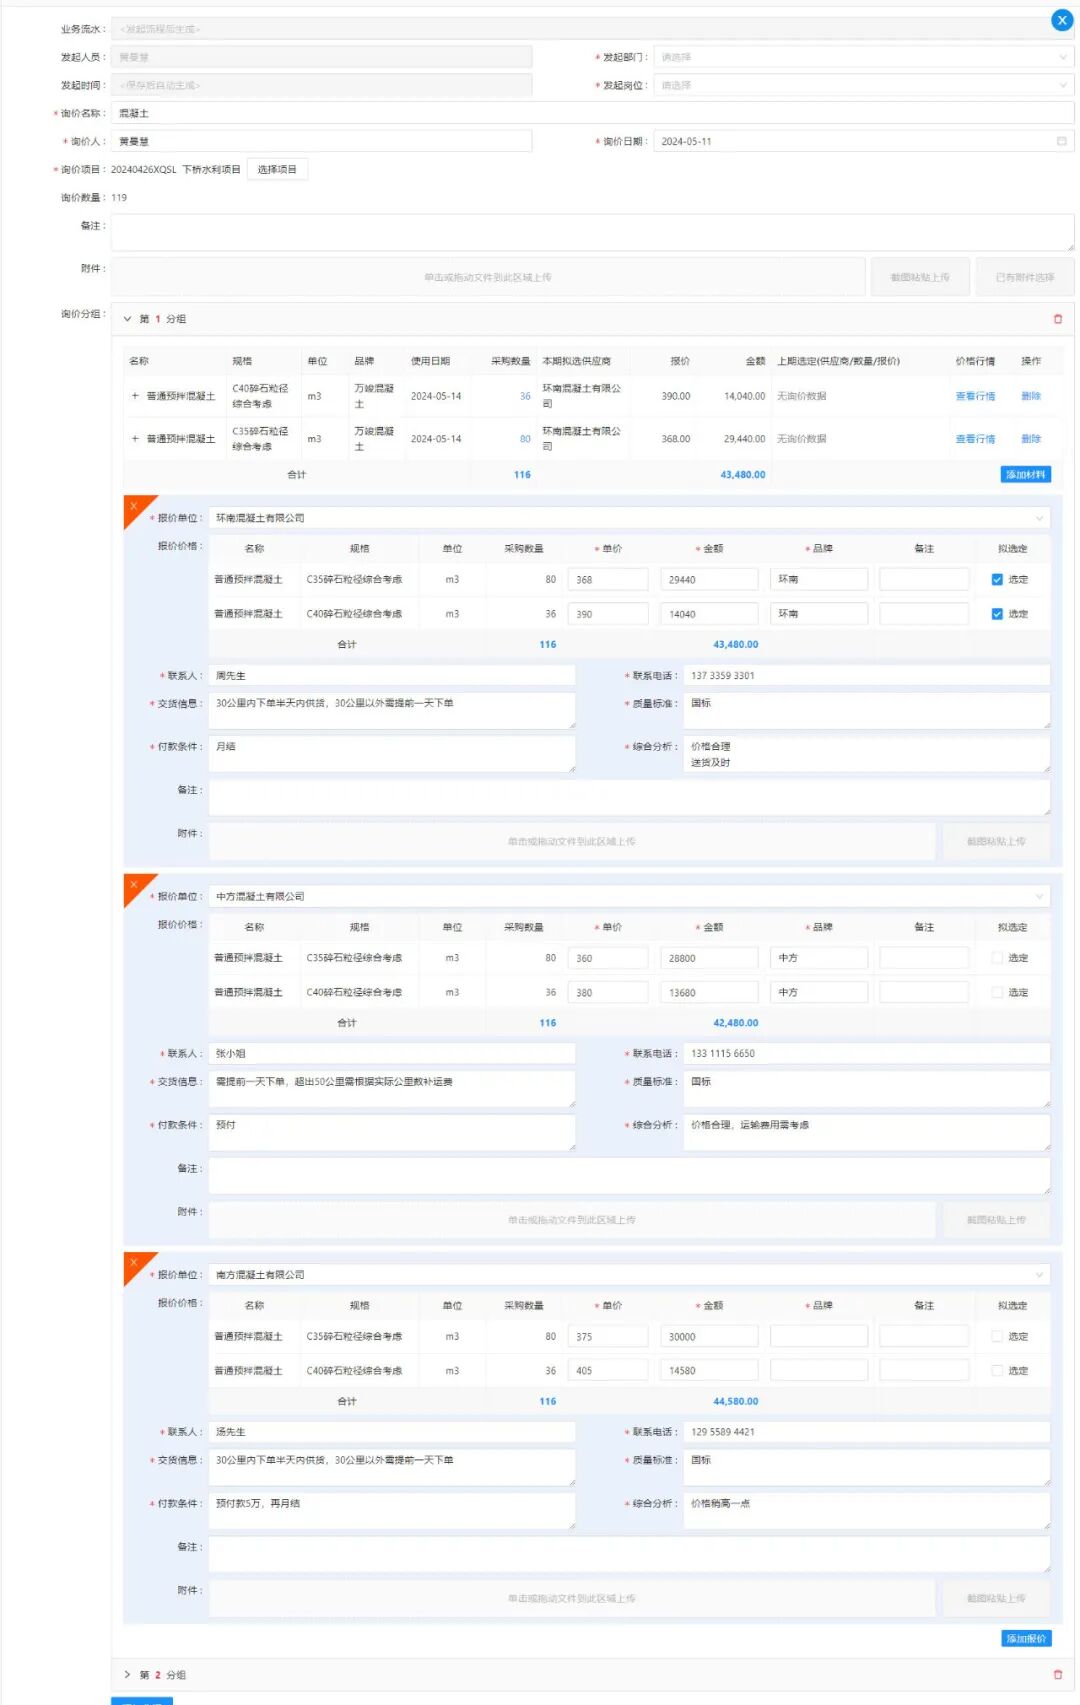Open the 发起岗位 dropdown
The image size is (1080, 1705).
click(863, 85)
